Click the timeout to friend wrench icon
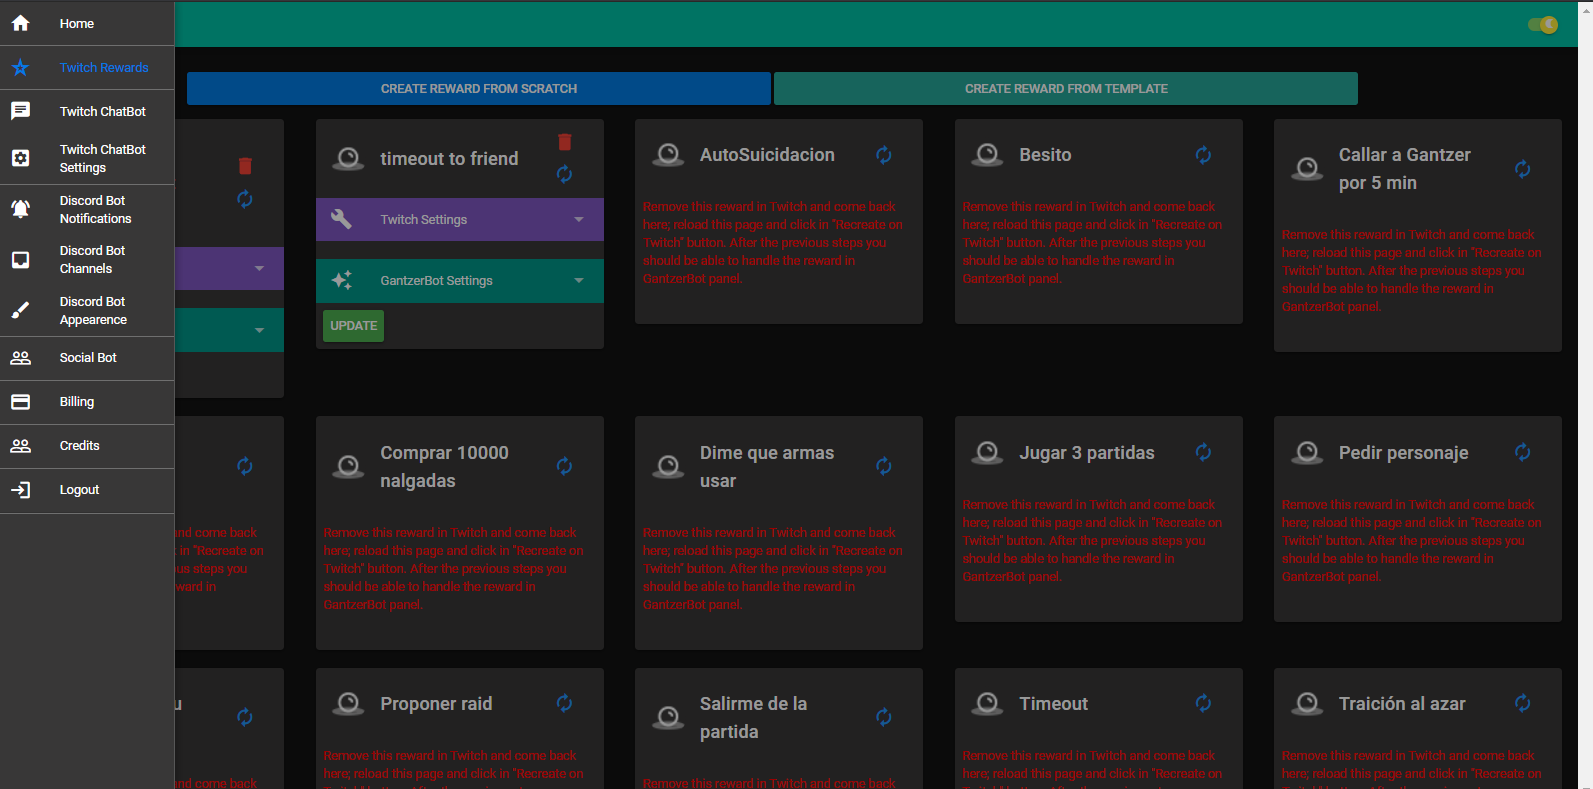 pyautogui.click(x=341, y=219)
